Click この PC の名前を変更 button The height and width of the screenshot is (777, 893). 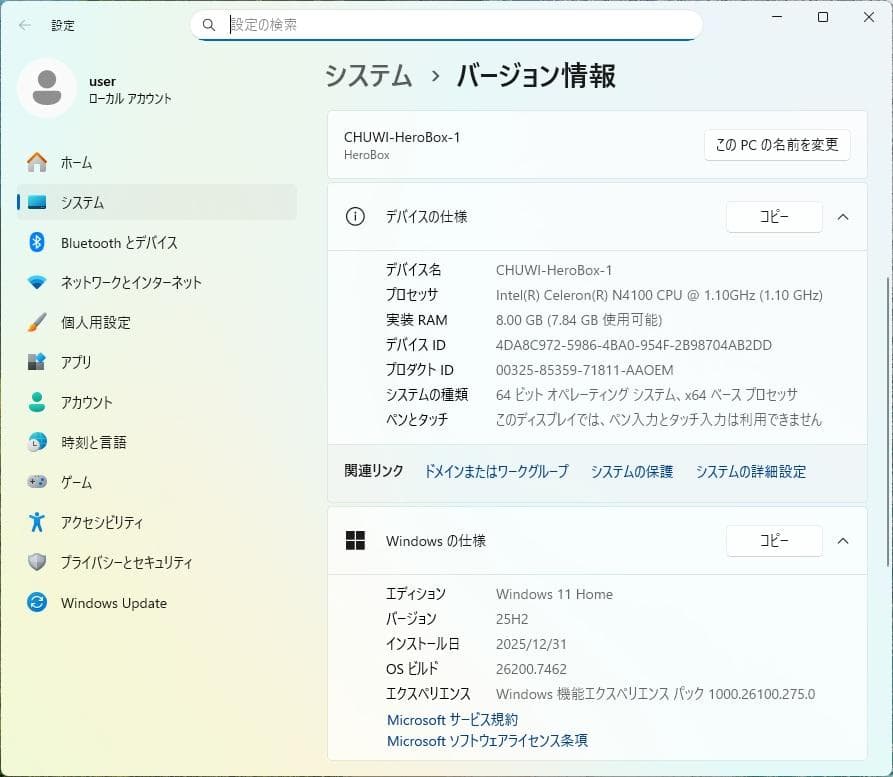tap(777, 145)
